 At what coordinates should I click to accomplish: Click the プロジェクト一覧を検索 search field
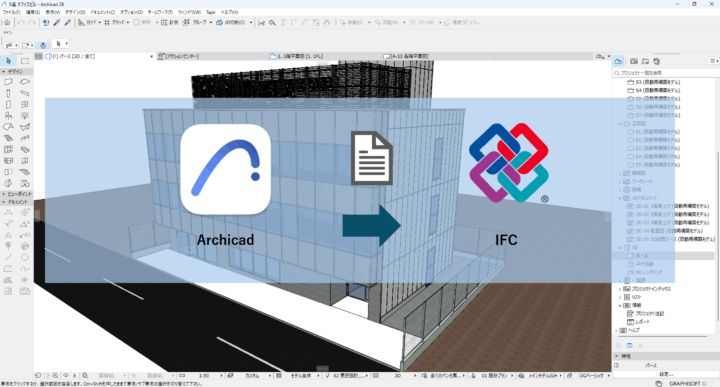(666, 73)
